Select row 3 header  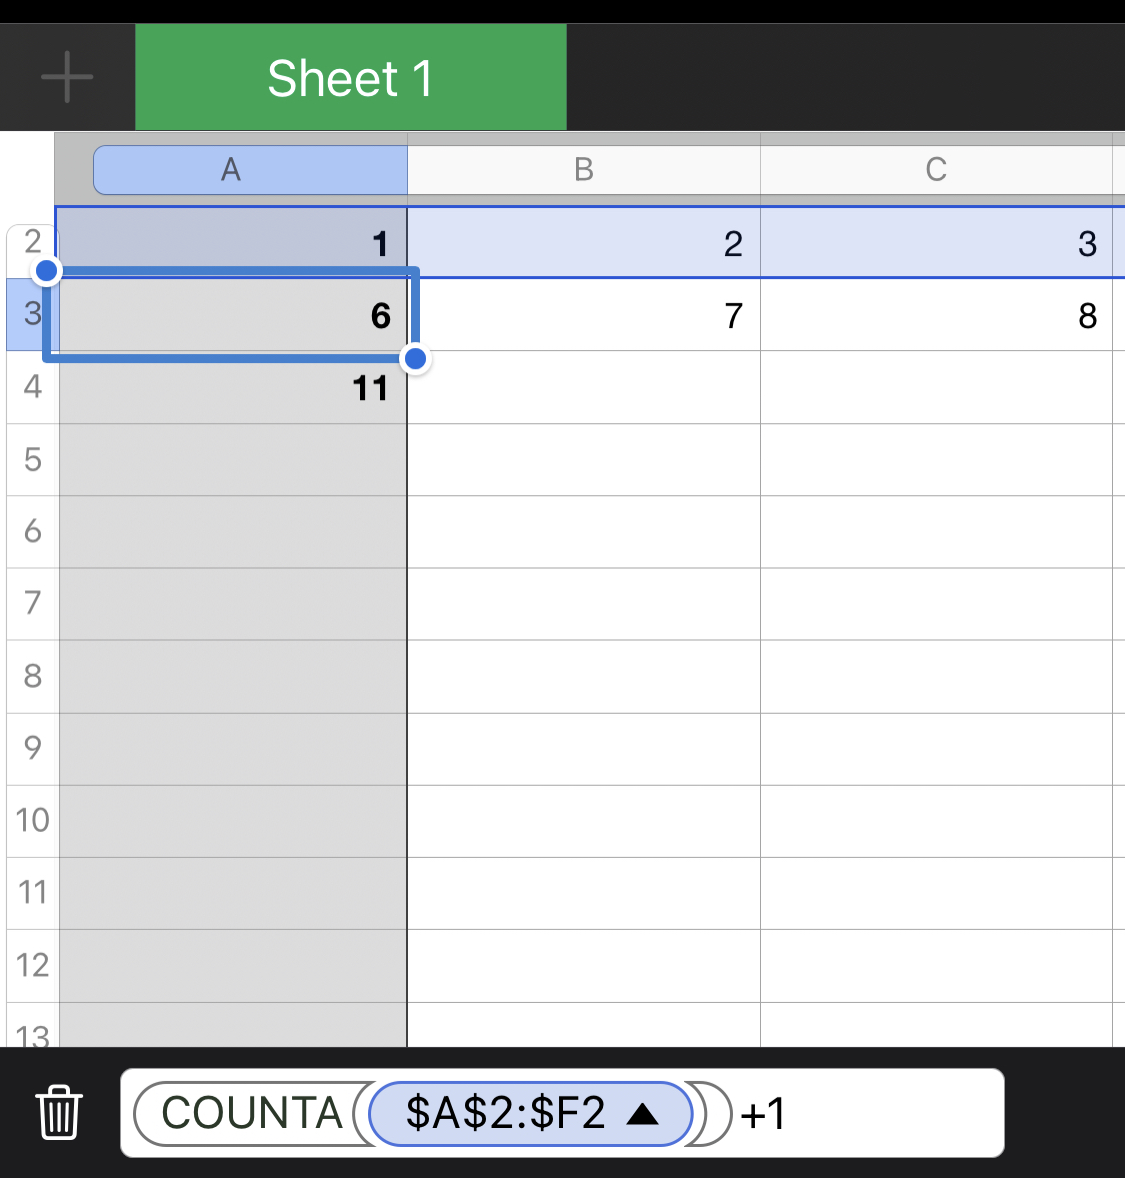pyautogui.click(x=33, y=314)
